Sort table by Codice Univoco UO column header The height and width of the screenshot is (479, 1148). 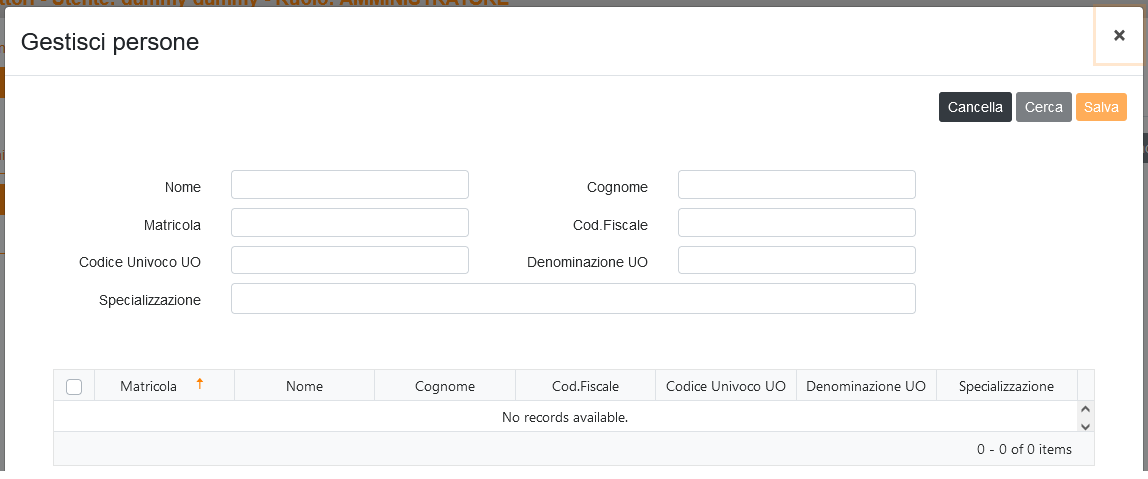pyautogui.click(x=726, y=386)
